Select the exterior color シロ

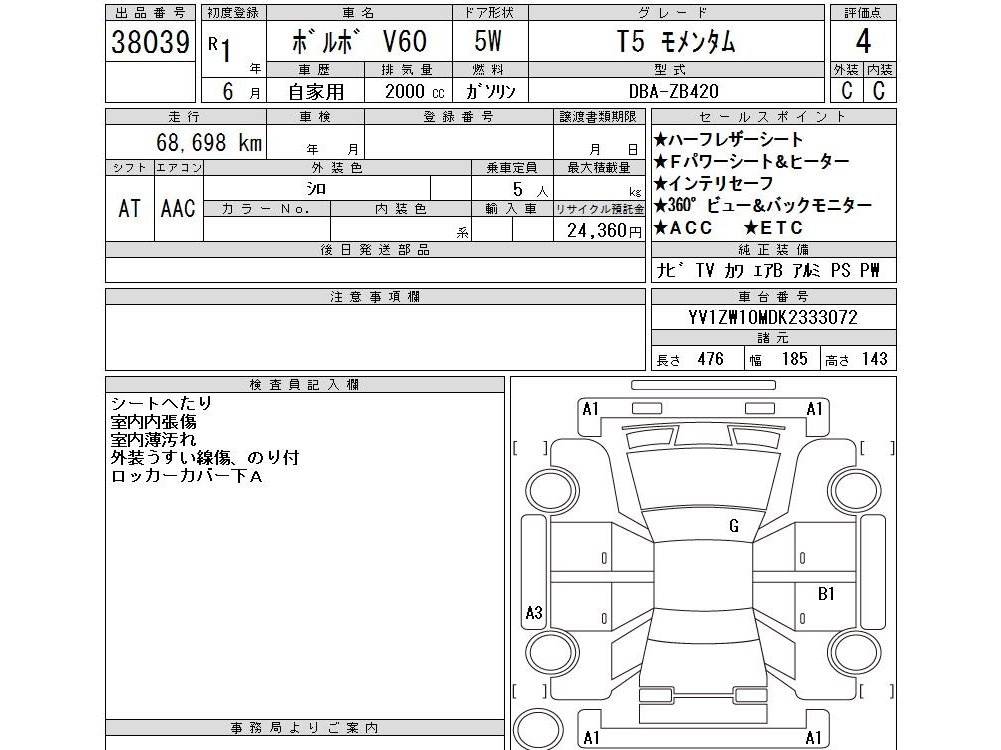tap(316, 188)
